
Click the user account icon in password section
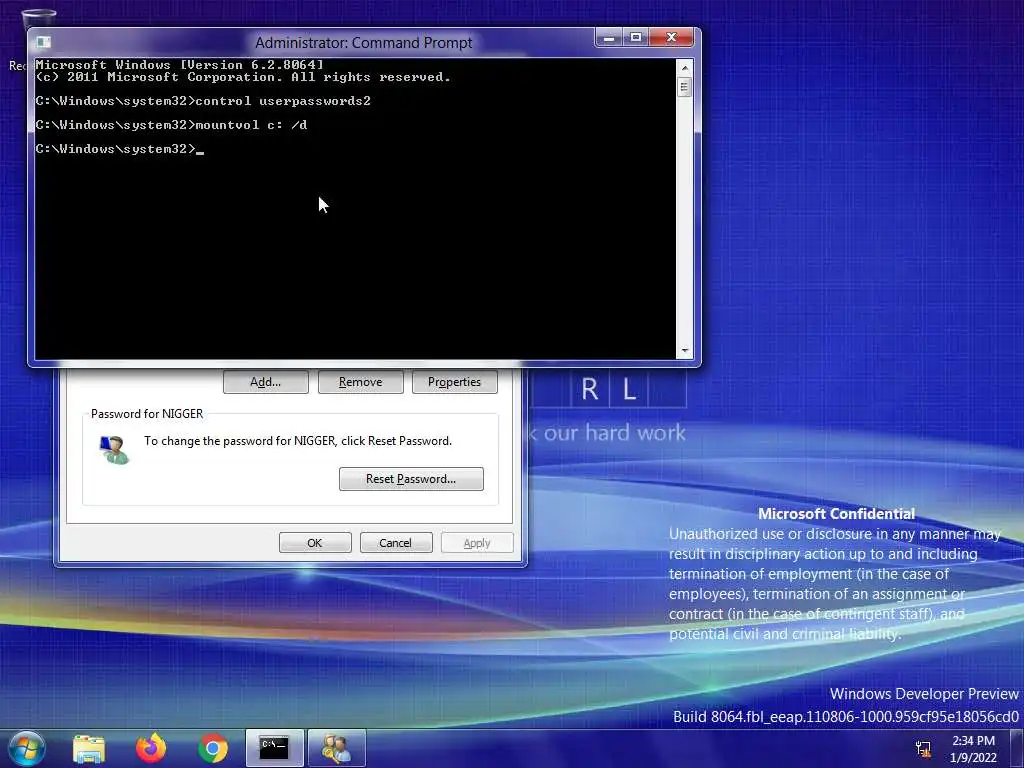pyautogui.click(x=114, y=449)
